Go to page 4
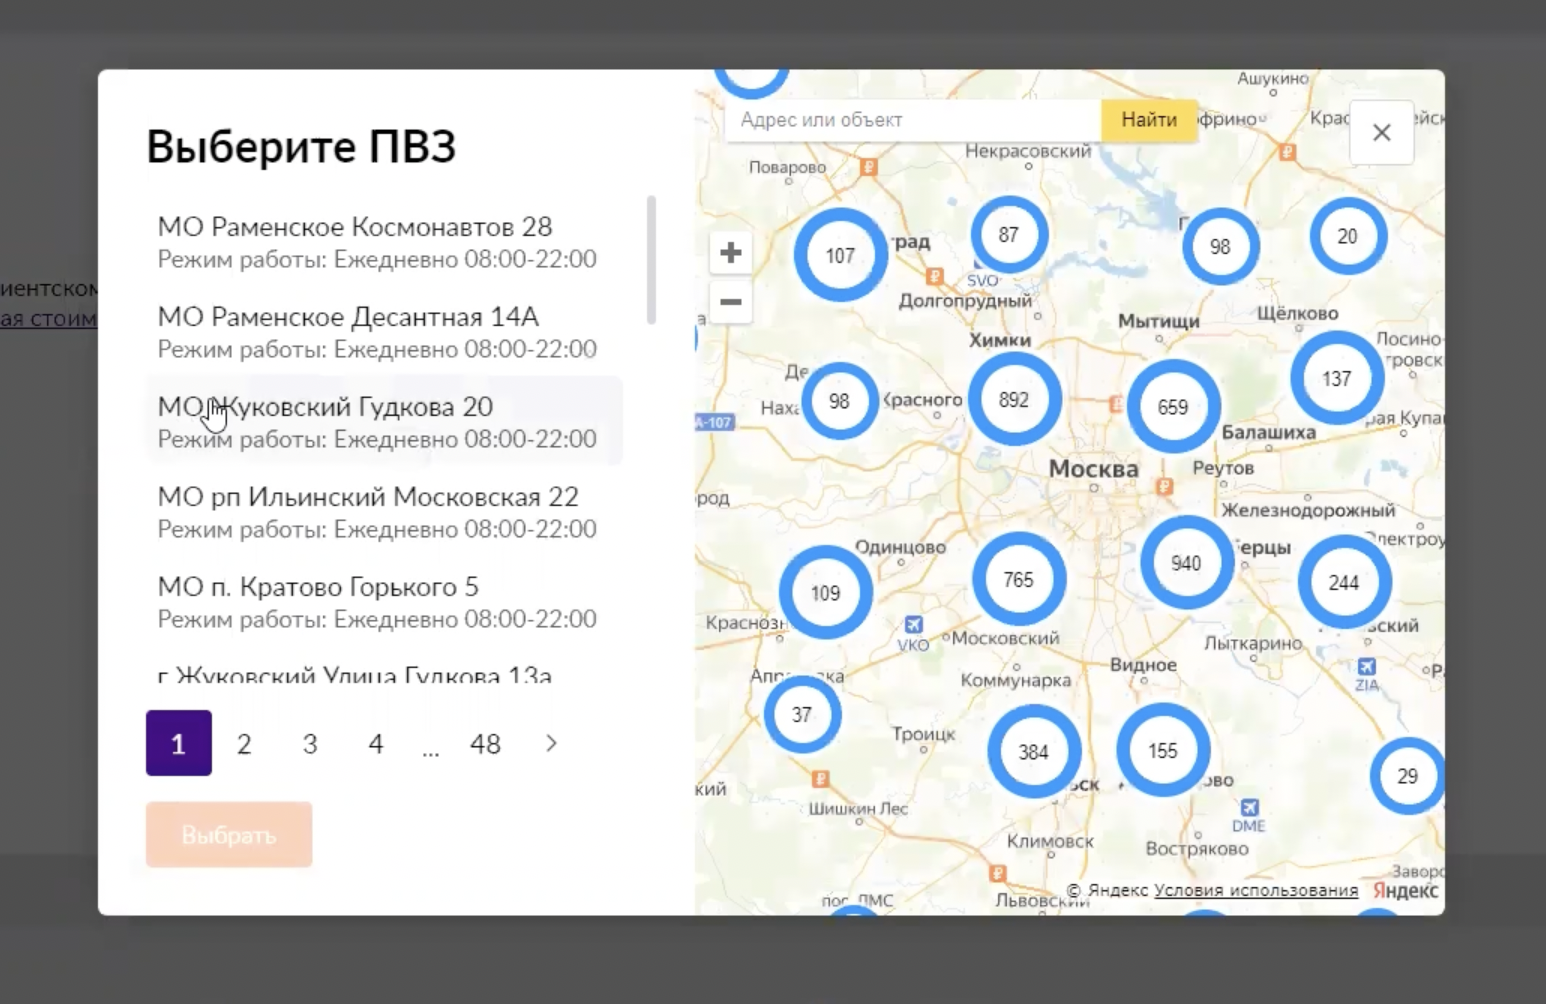This screenshot has height=1004, width=1546. point(376,743)
